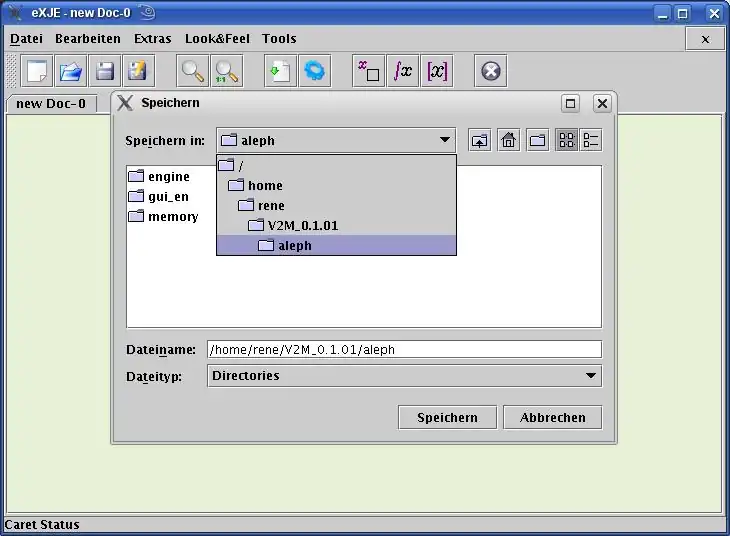Click the bracketed [x] math icon

(437, 71)
